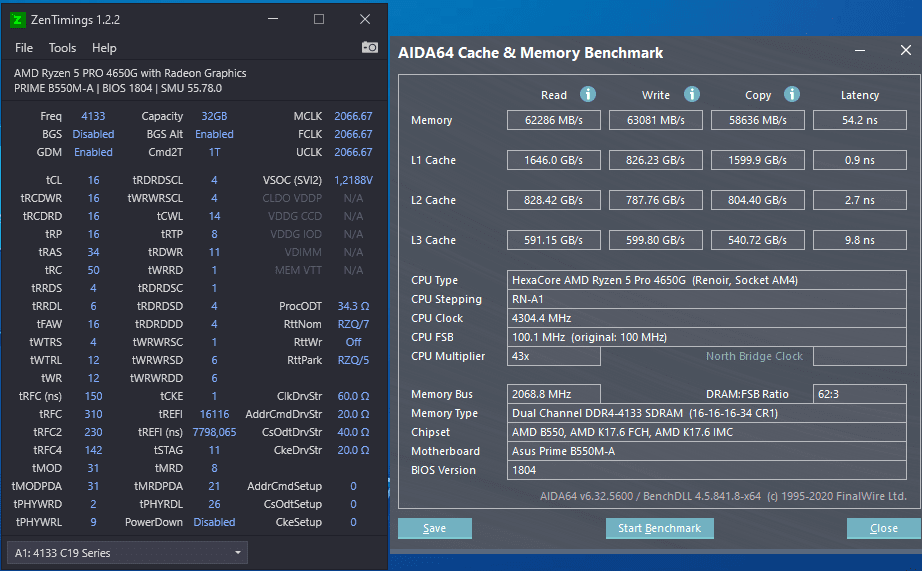The height and width of the screenshot is (571, 922).
Task: Click the Memory Latency 54.2 ns field
Action: (860, 120)
